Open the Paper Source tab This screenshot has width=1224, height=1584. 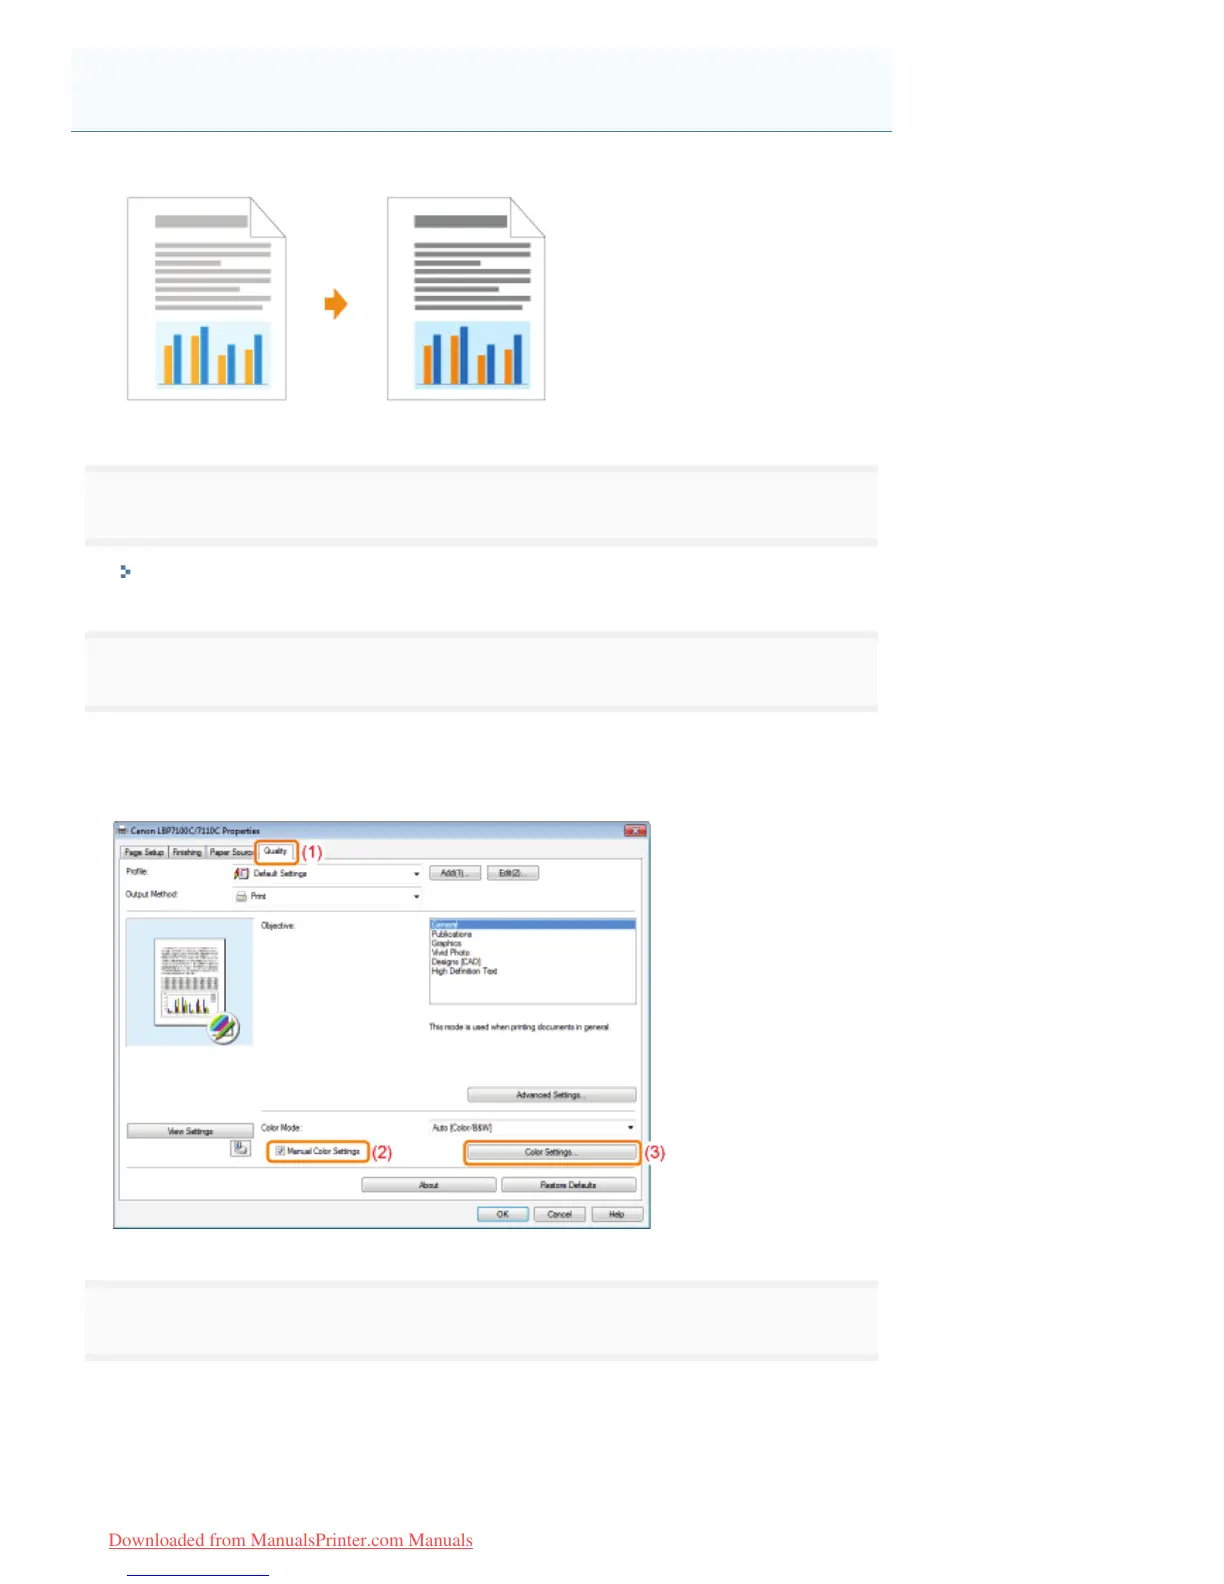(x=231, y=852)
